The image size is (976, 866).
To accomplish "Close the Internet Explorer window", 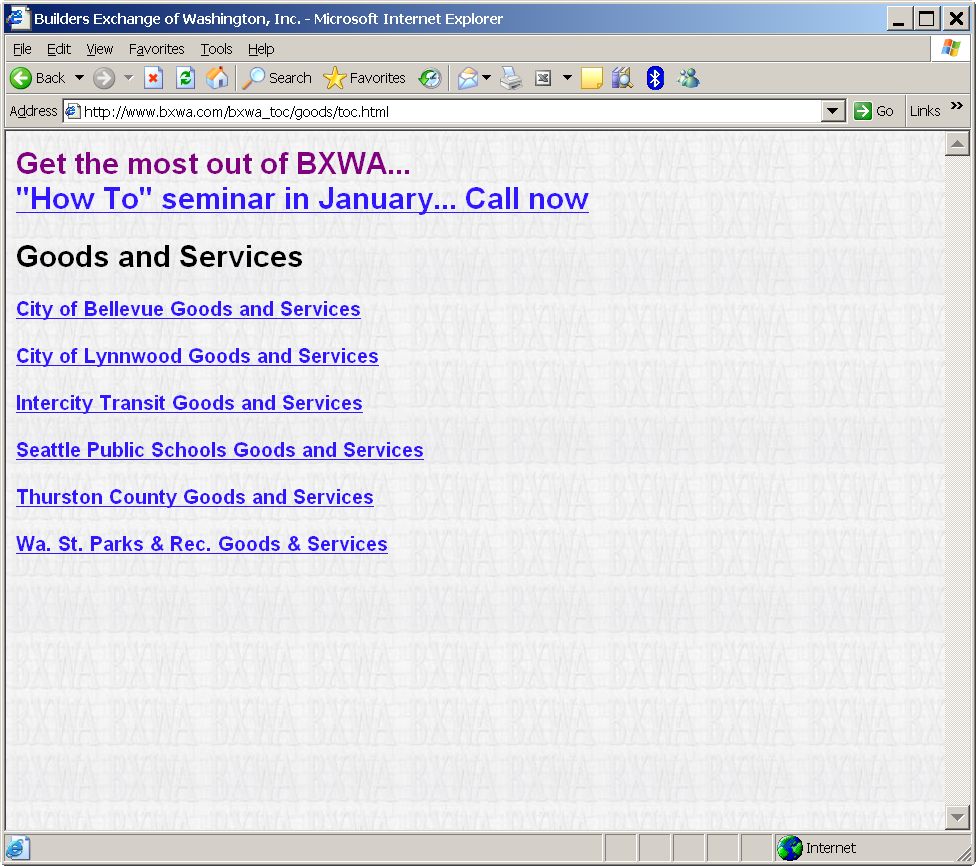I will point(955,19).
